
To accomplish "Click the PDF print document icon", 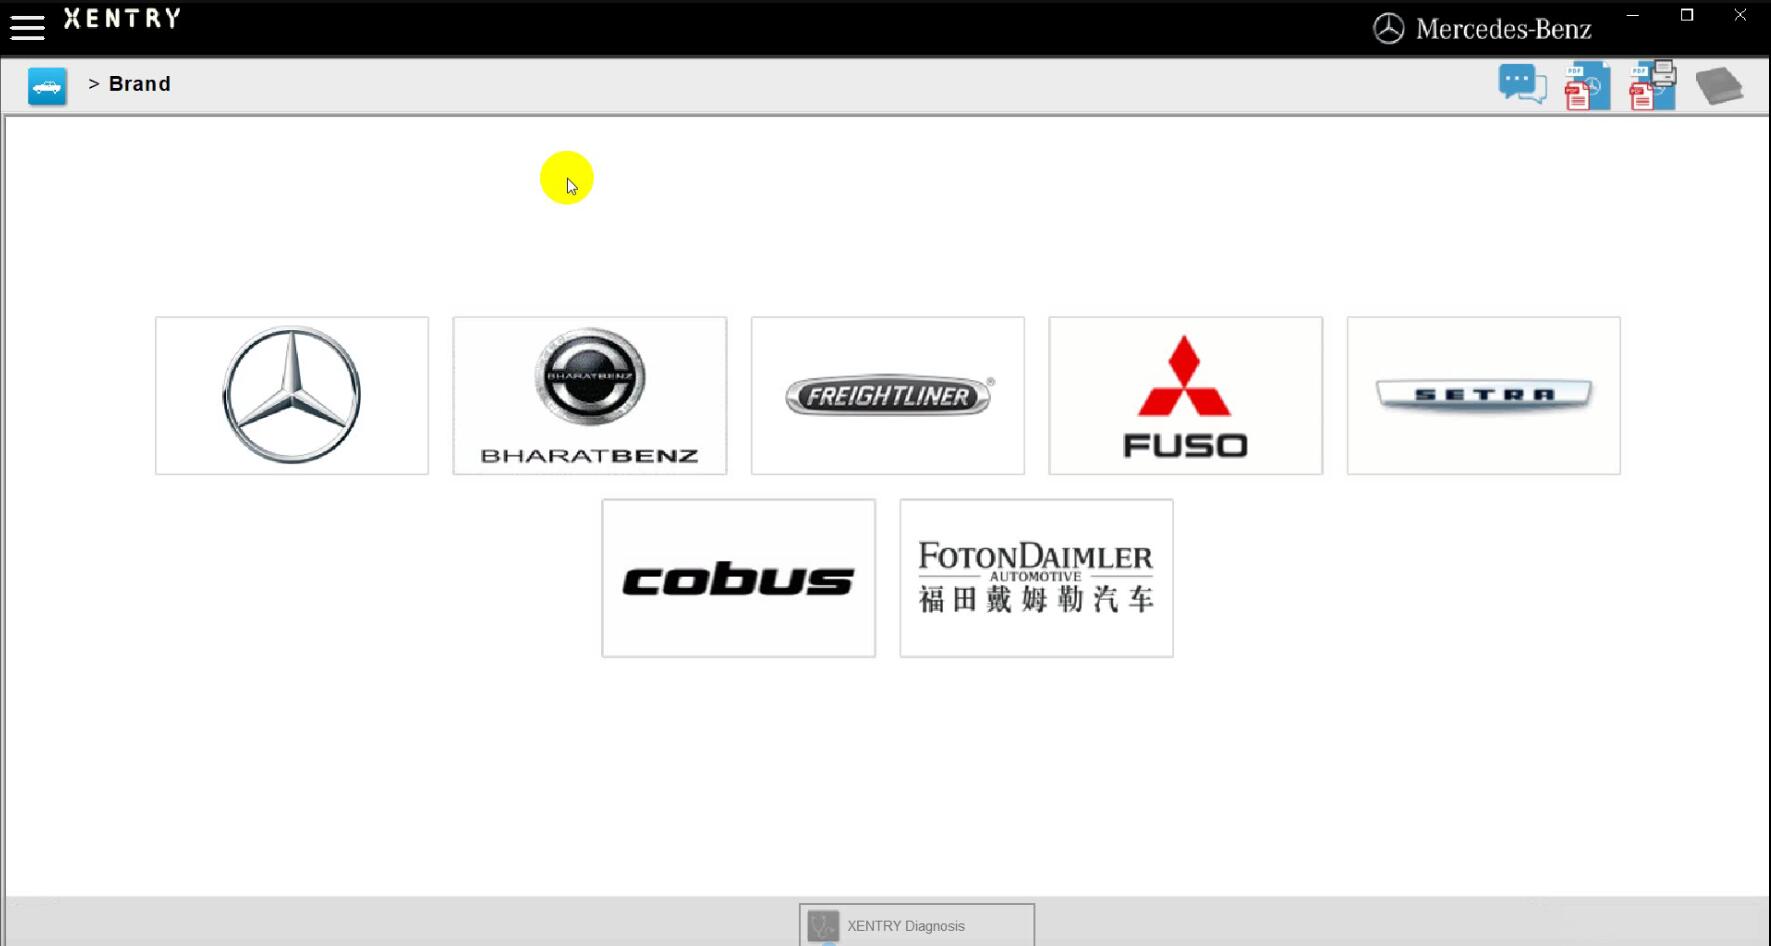I will click(1652, 86).
